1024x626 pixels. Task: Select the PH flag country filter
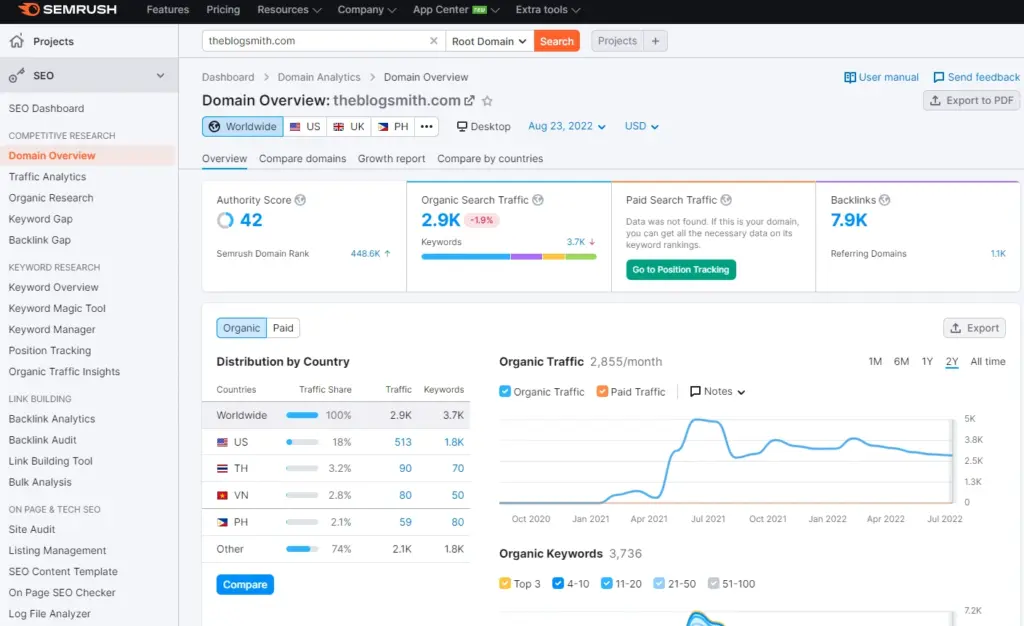pos(393,127)
